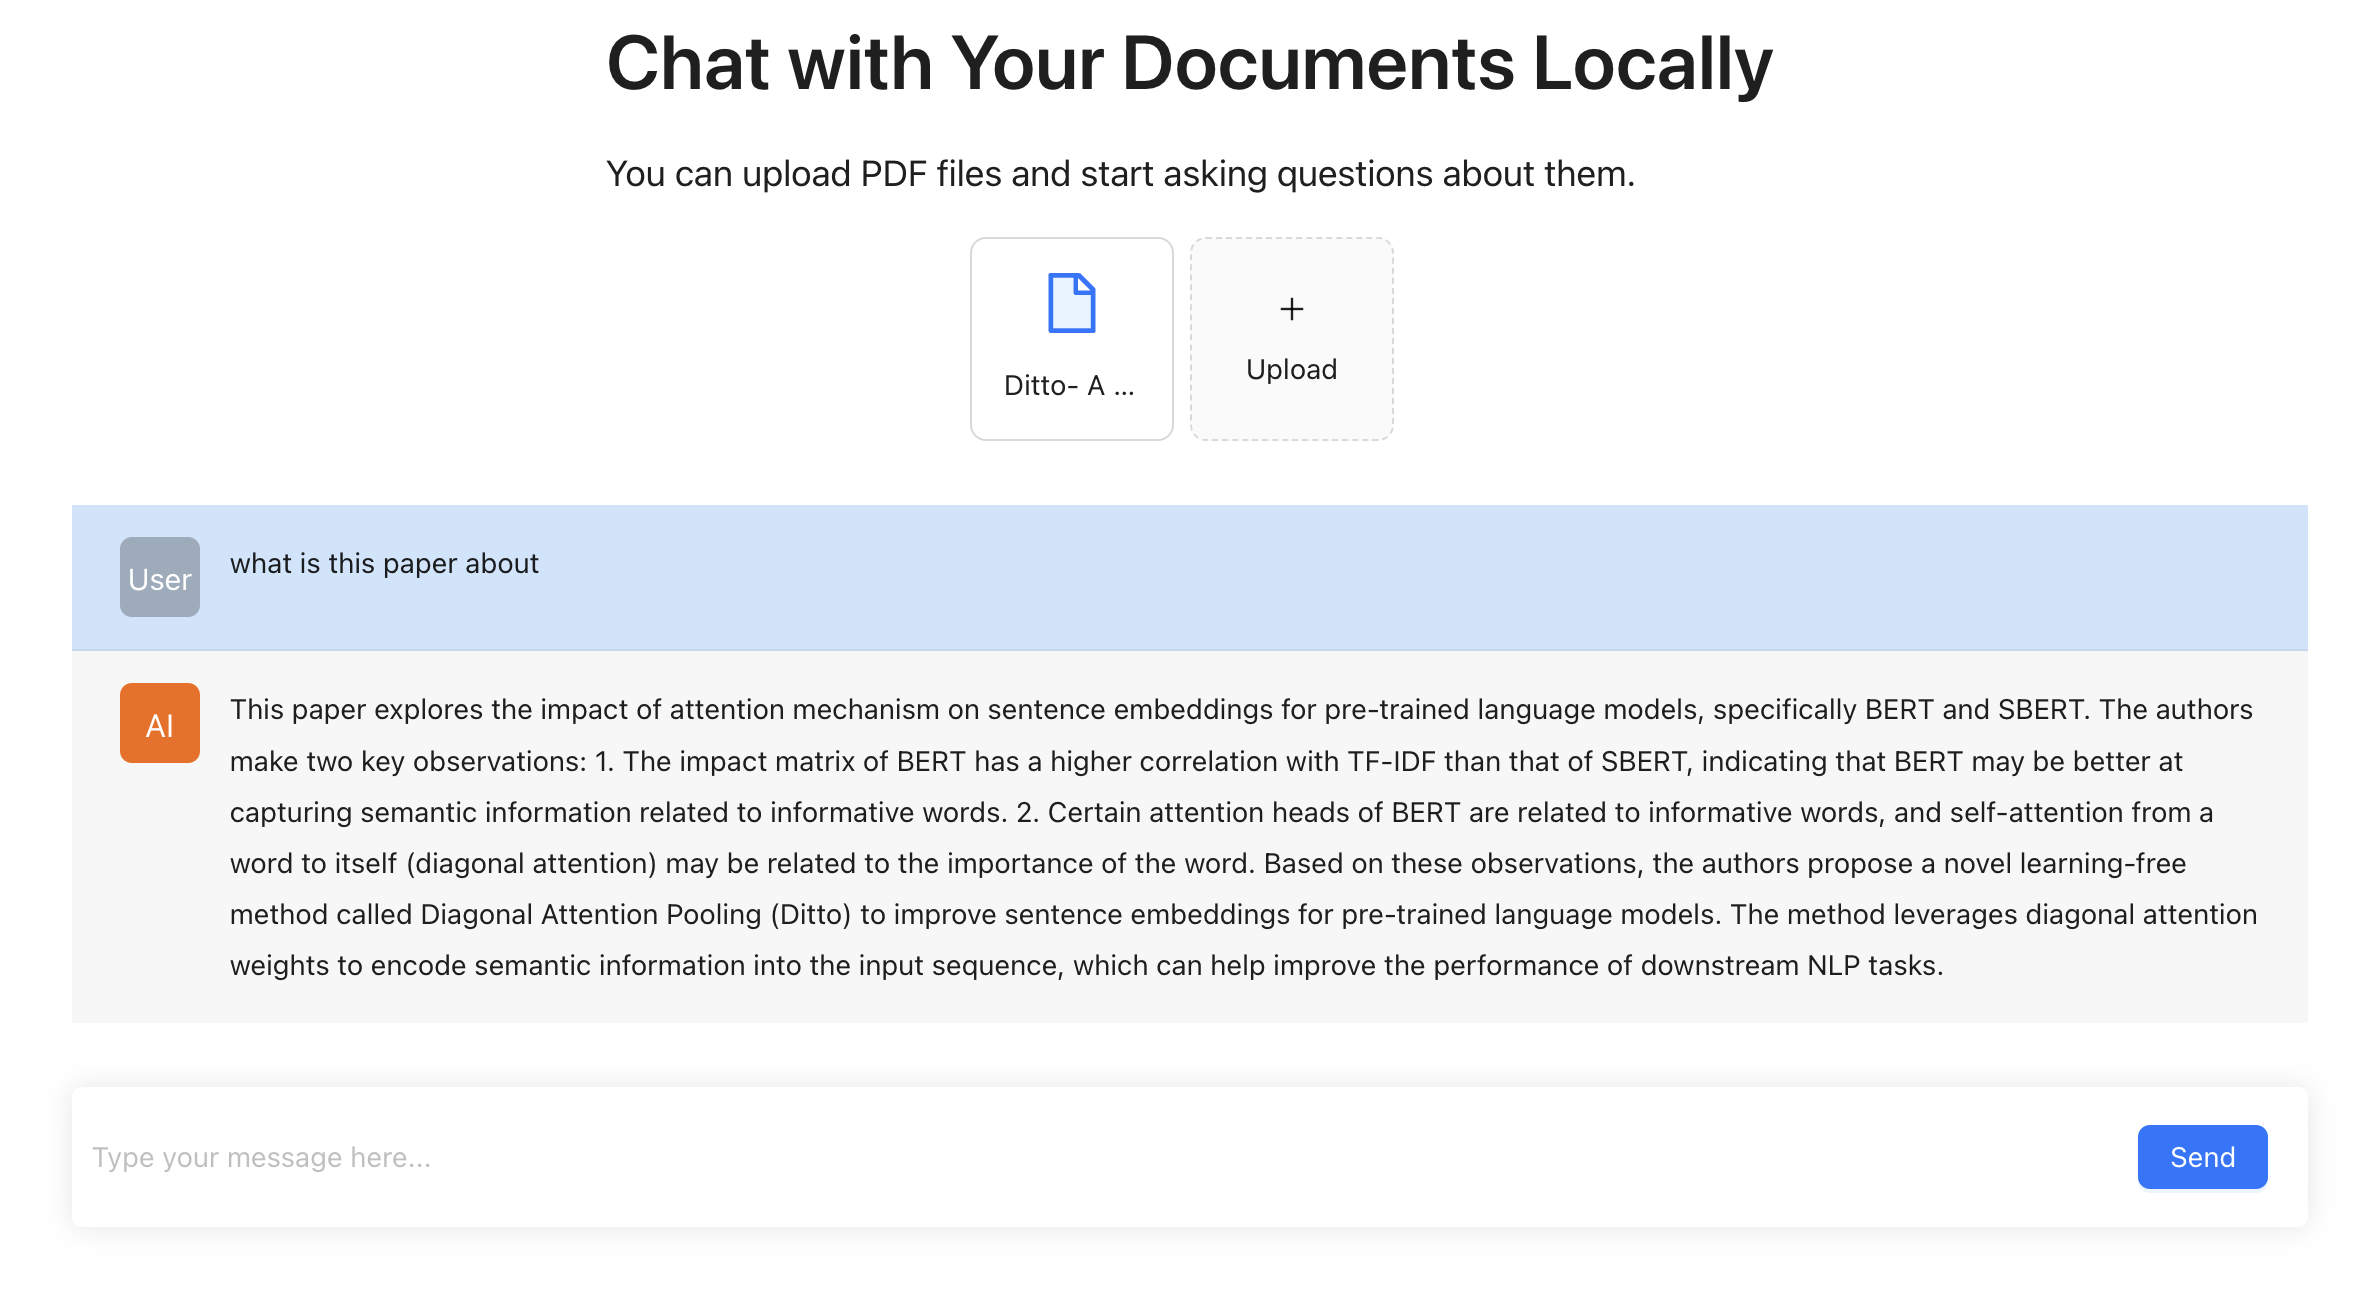The height and width of the screenshot is (1302, 2360).
Task: Click the AI line starting 'weights to encode'
Action: point(1086,966)
